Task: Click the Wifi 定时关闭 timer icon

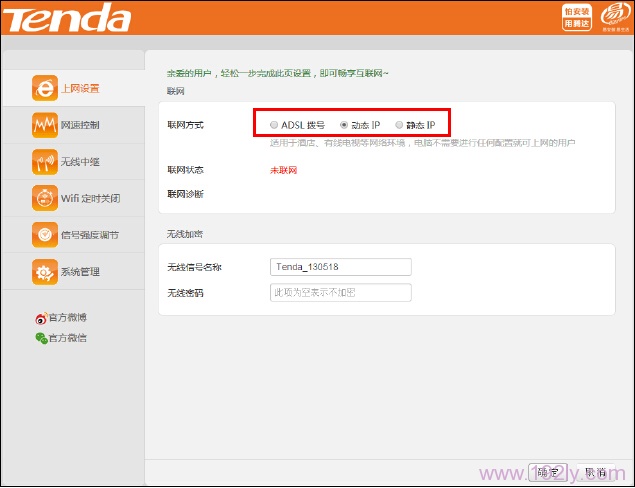Action: 45,198
